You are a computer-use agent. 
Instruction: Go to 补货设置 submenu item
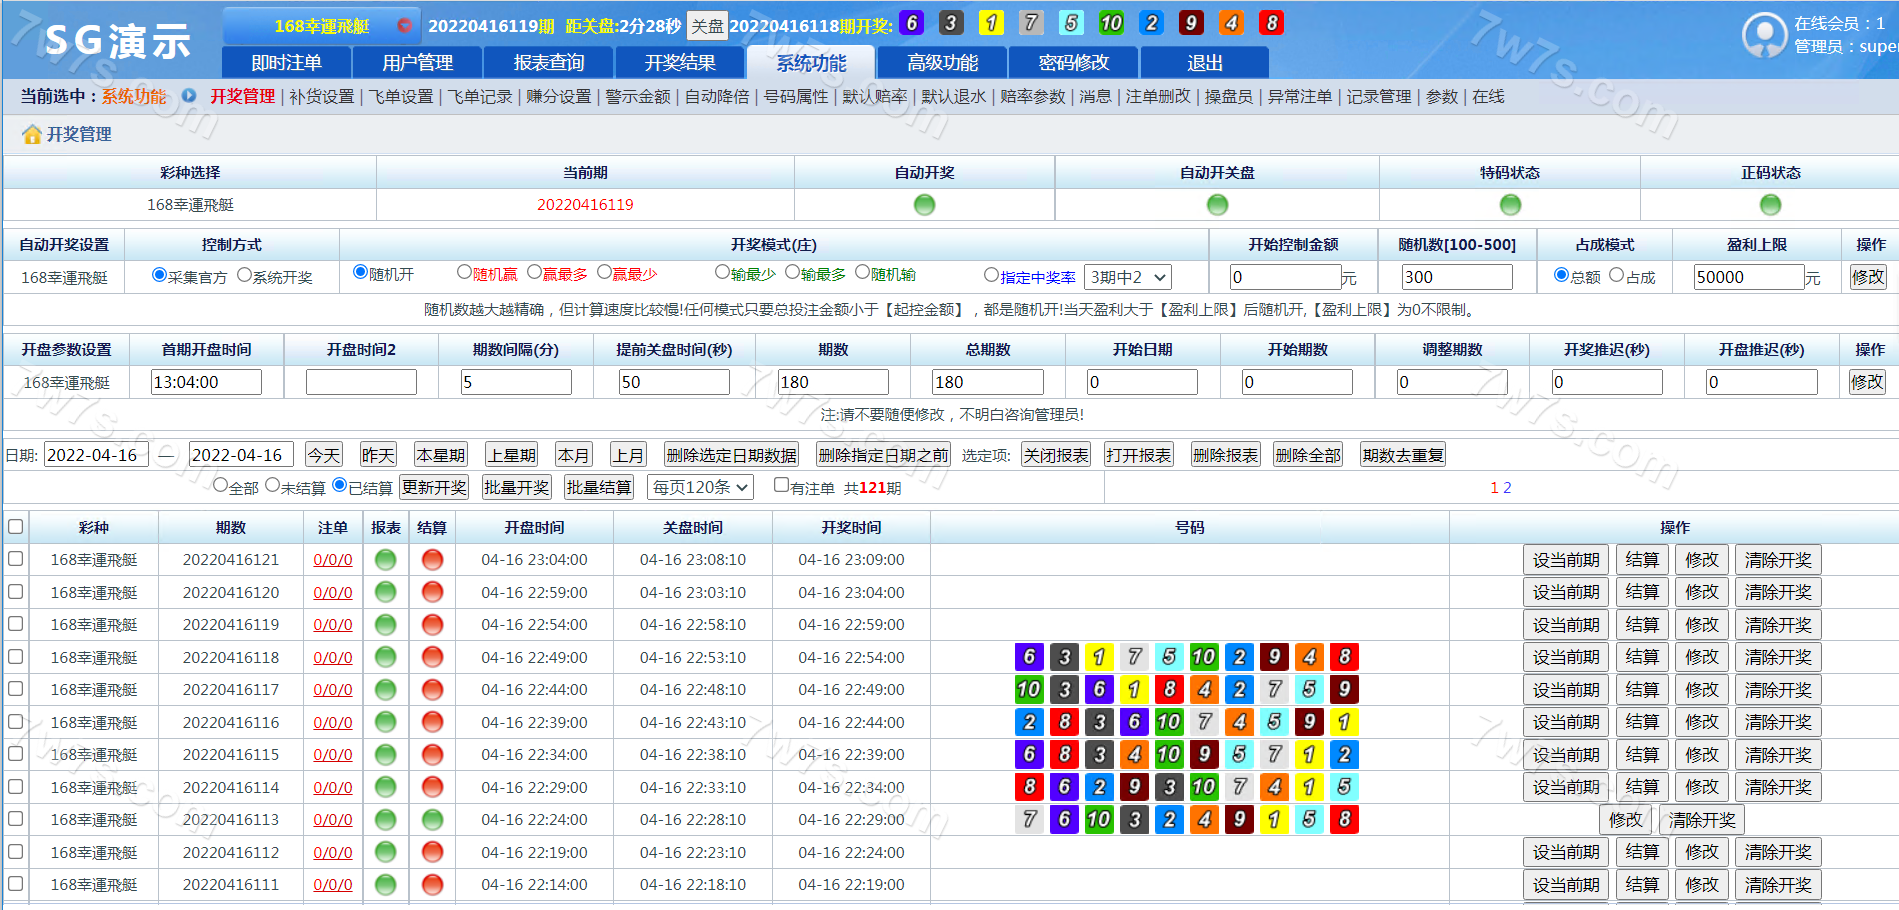coord(322,96)
